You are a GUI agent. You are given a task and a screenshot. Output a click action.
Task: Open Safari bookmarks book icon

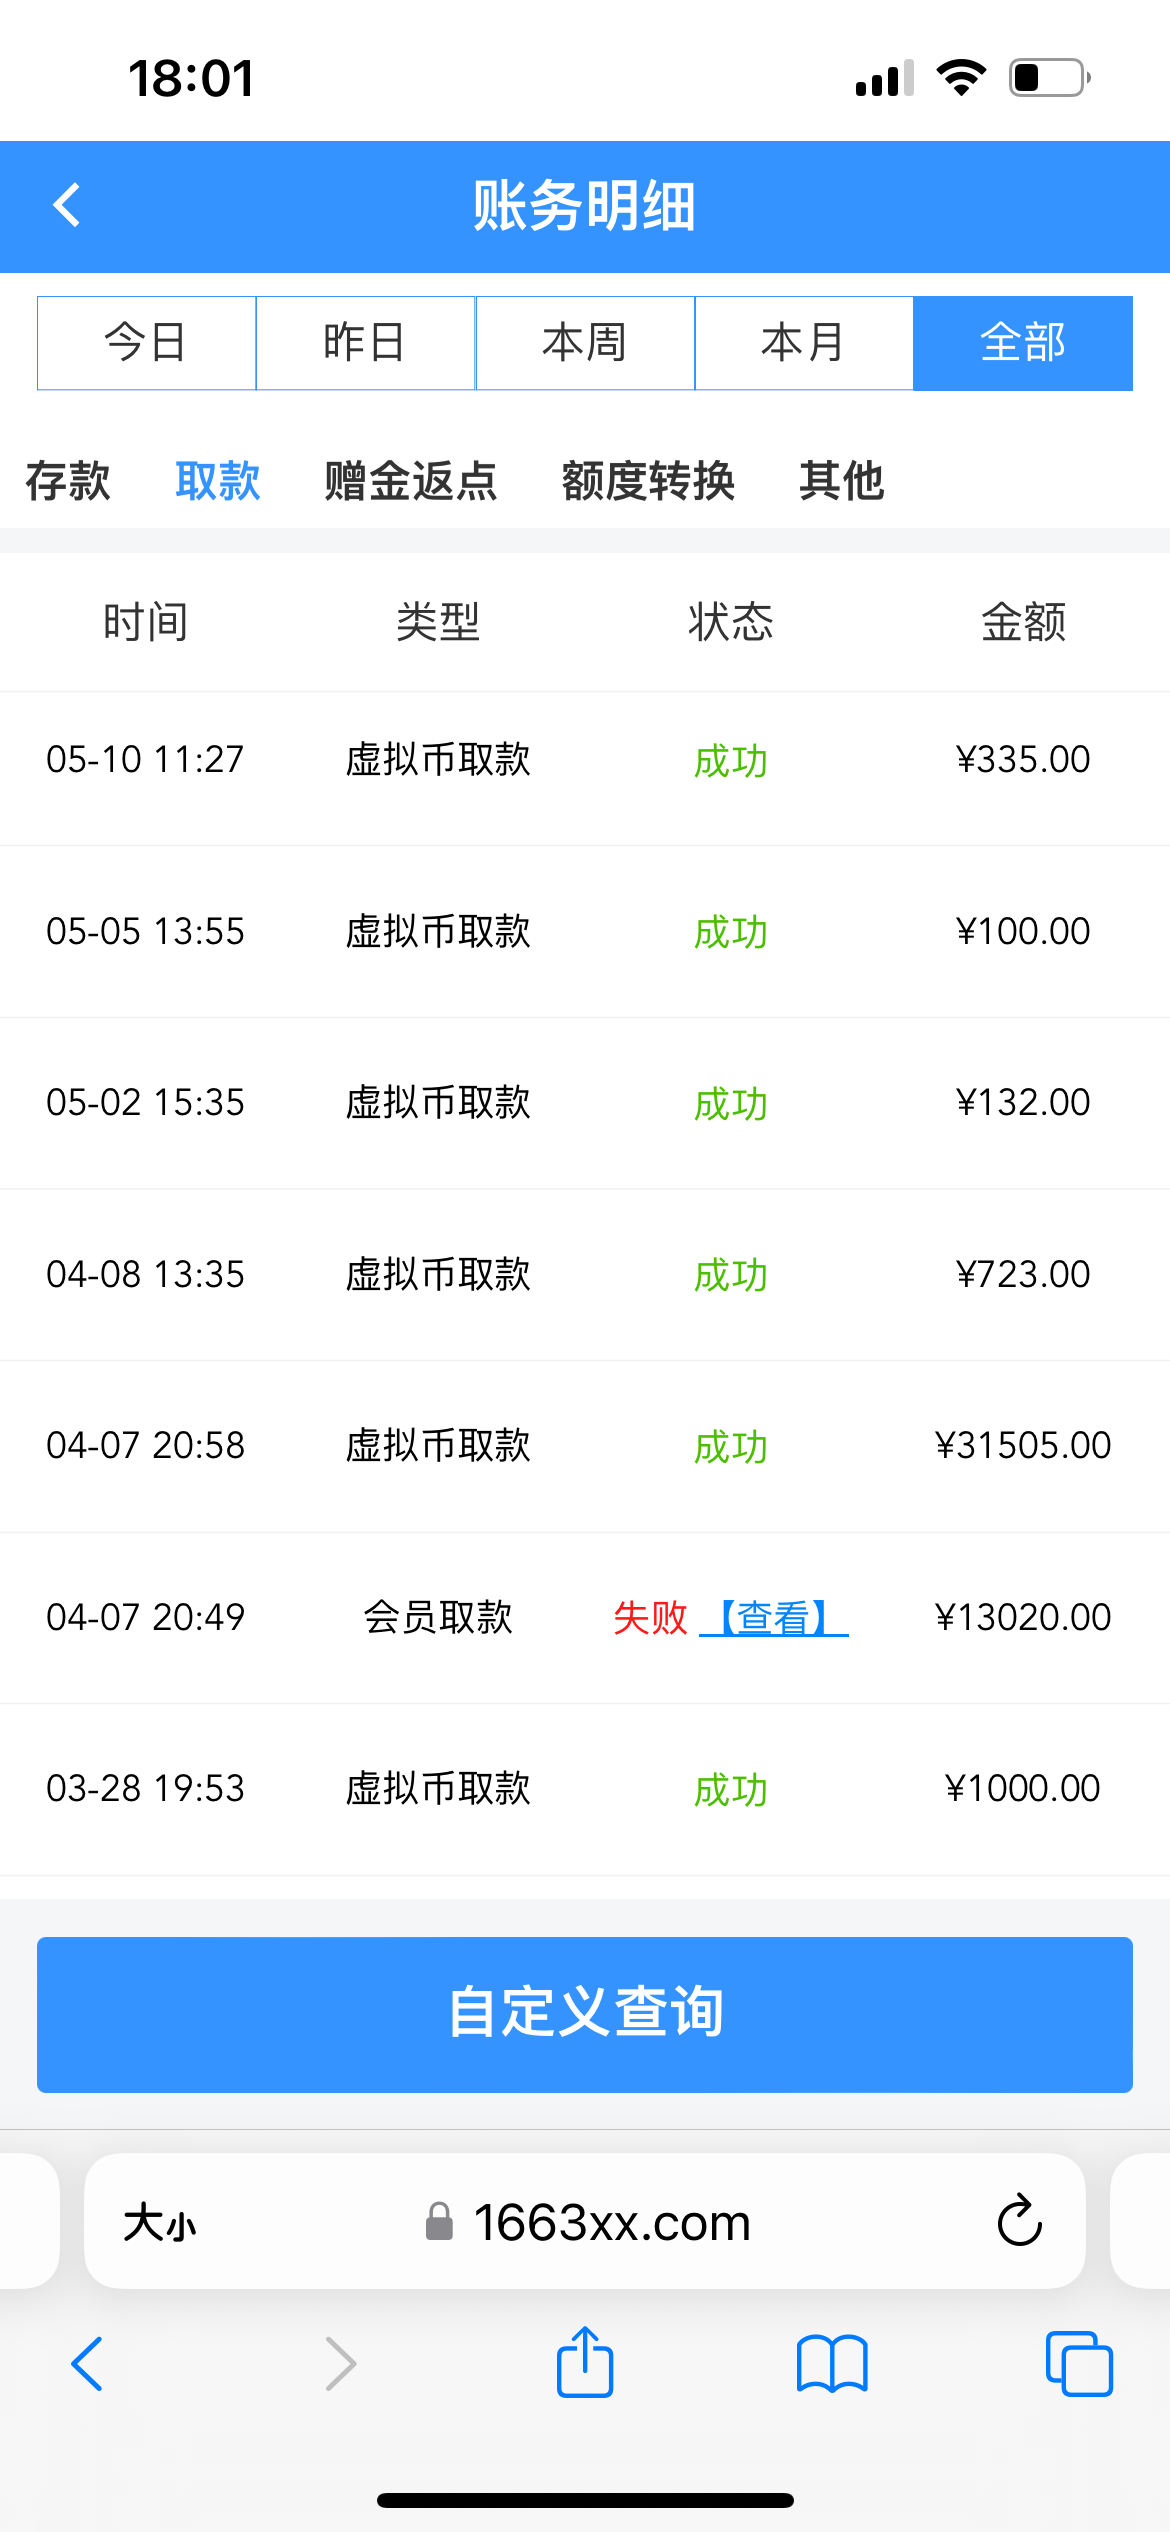pos(832,2364)
